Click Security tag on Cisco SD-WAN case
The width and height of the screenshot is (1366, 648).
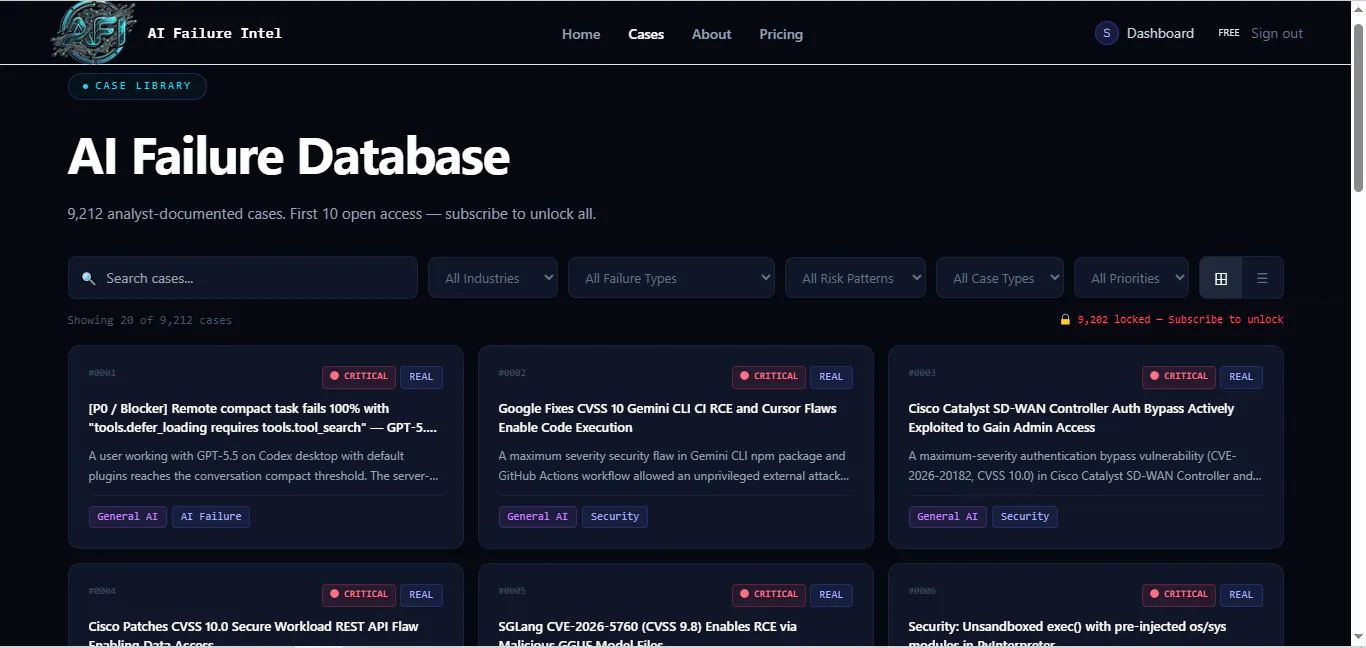tap(1025, 517)
